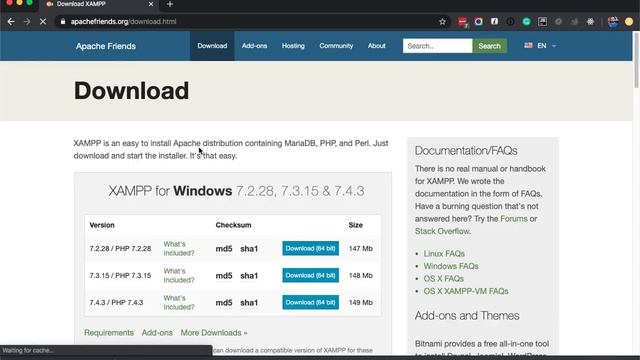This screenshot has height=360, width=640.
Task: Click the 'Checksum' column header
Action: (233, 225)
